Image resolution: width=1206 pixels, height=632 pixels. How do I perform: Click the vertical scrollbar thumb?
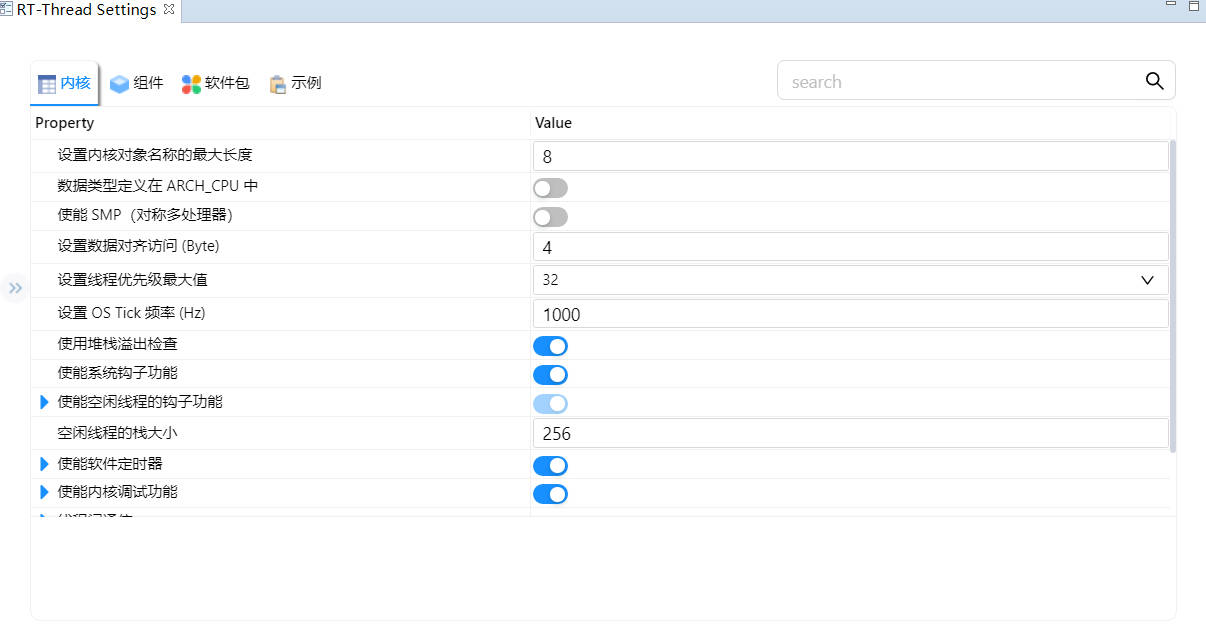(1173, 296)
